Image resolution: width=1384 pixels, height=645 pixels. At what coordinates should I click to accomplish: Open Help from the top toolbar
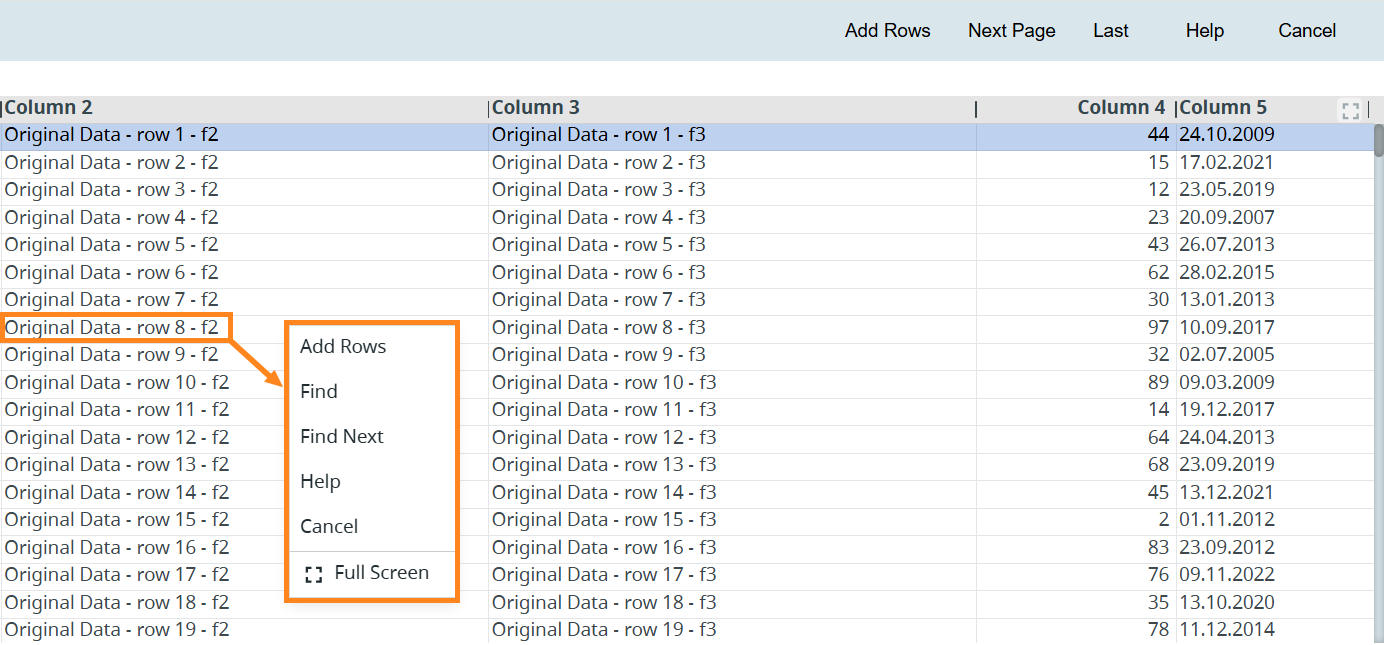click(x=1204, y=31)
